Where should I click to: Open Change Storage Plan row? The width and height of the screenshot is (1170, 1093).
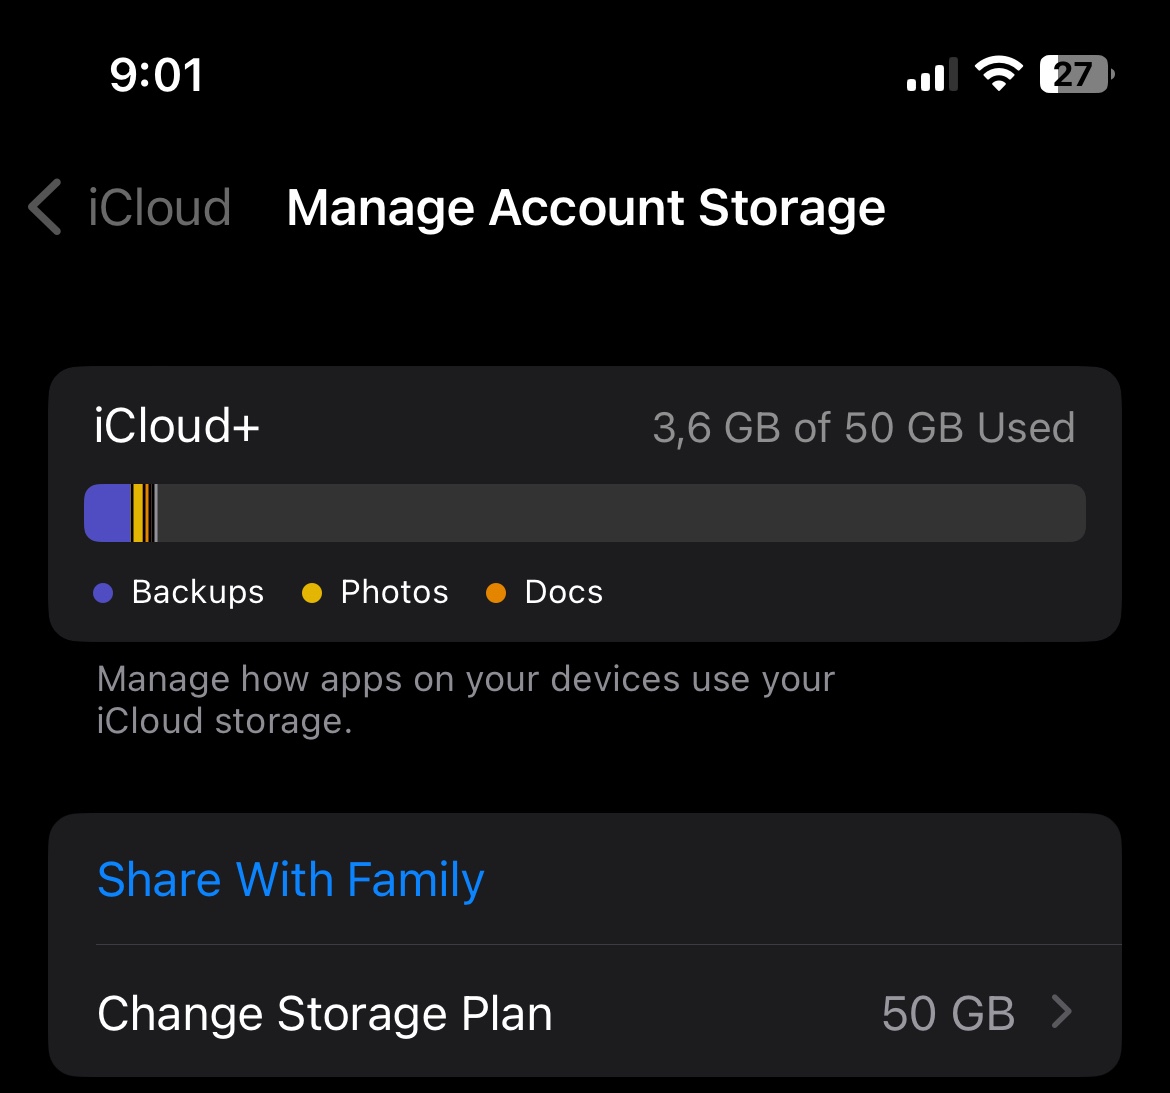[x=325, y=1013]
